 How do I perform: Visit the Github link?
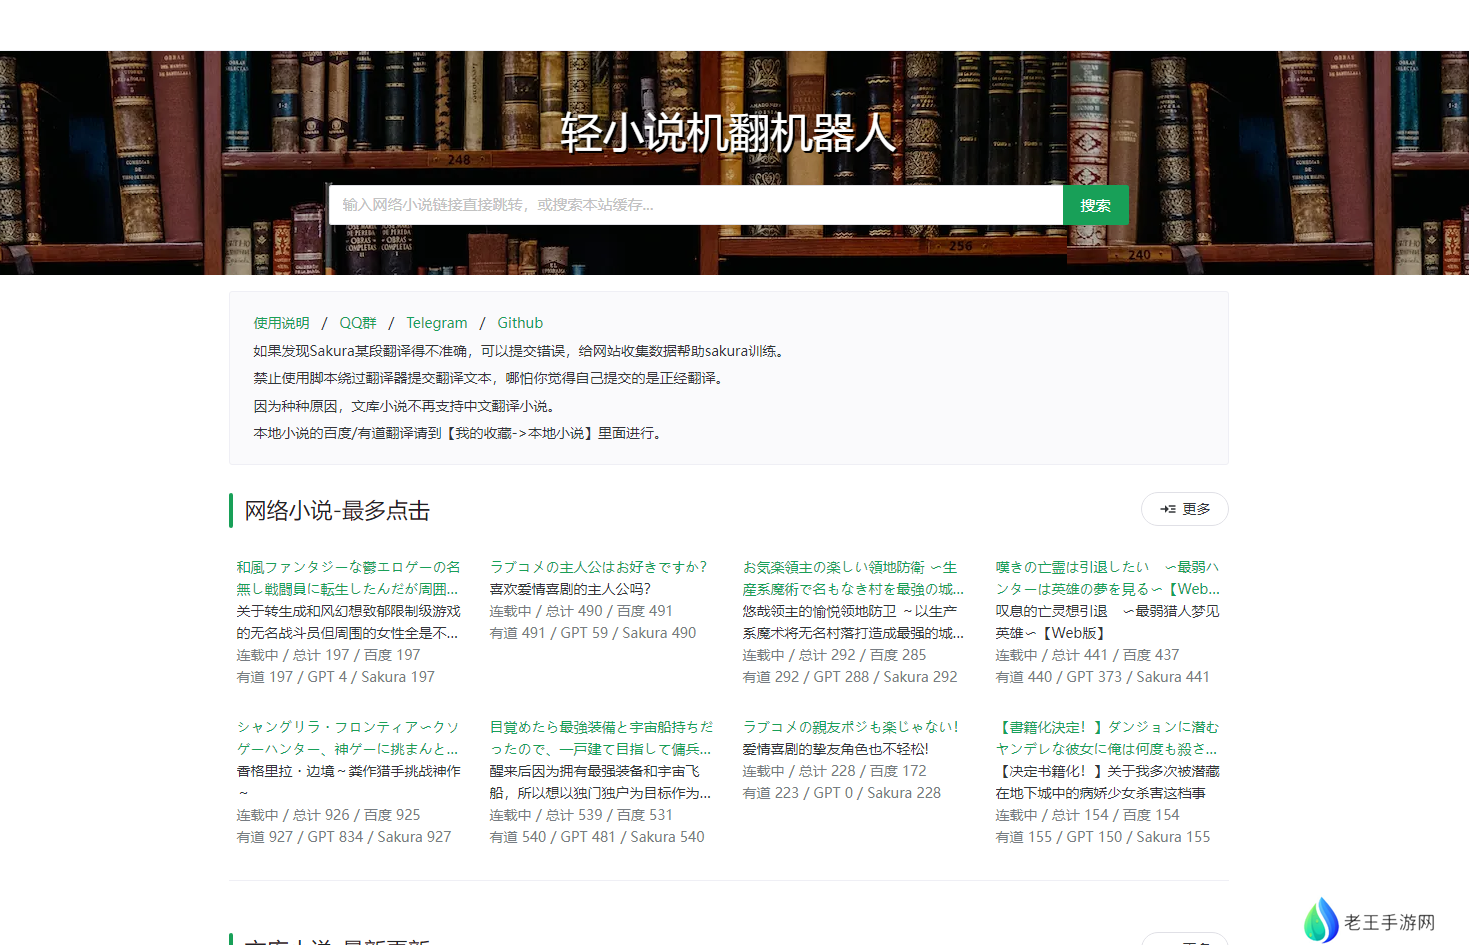pyautogui.click(x=520, y=323)
